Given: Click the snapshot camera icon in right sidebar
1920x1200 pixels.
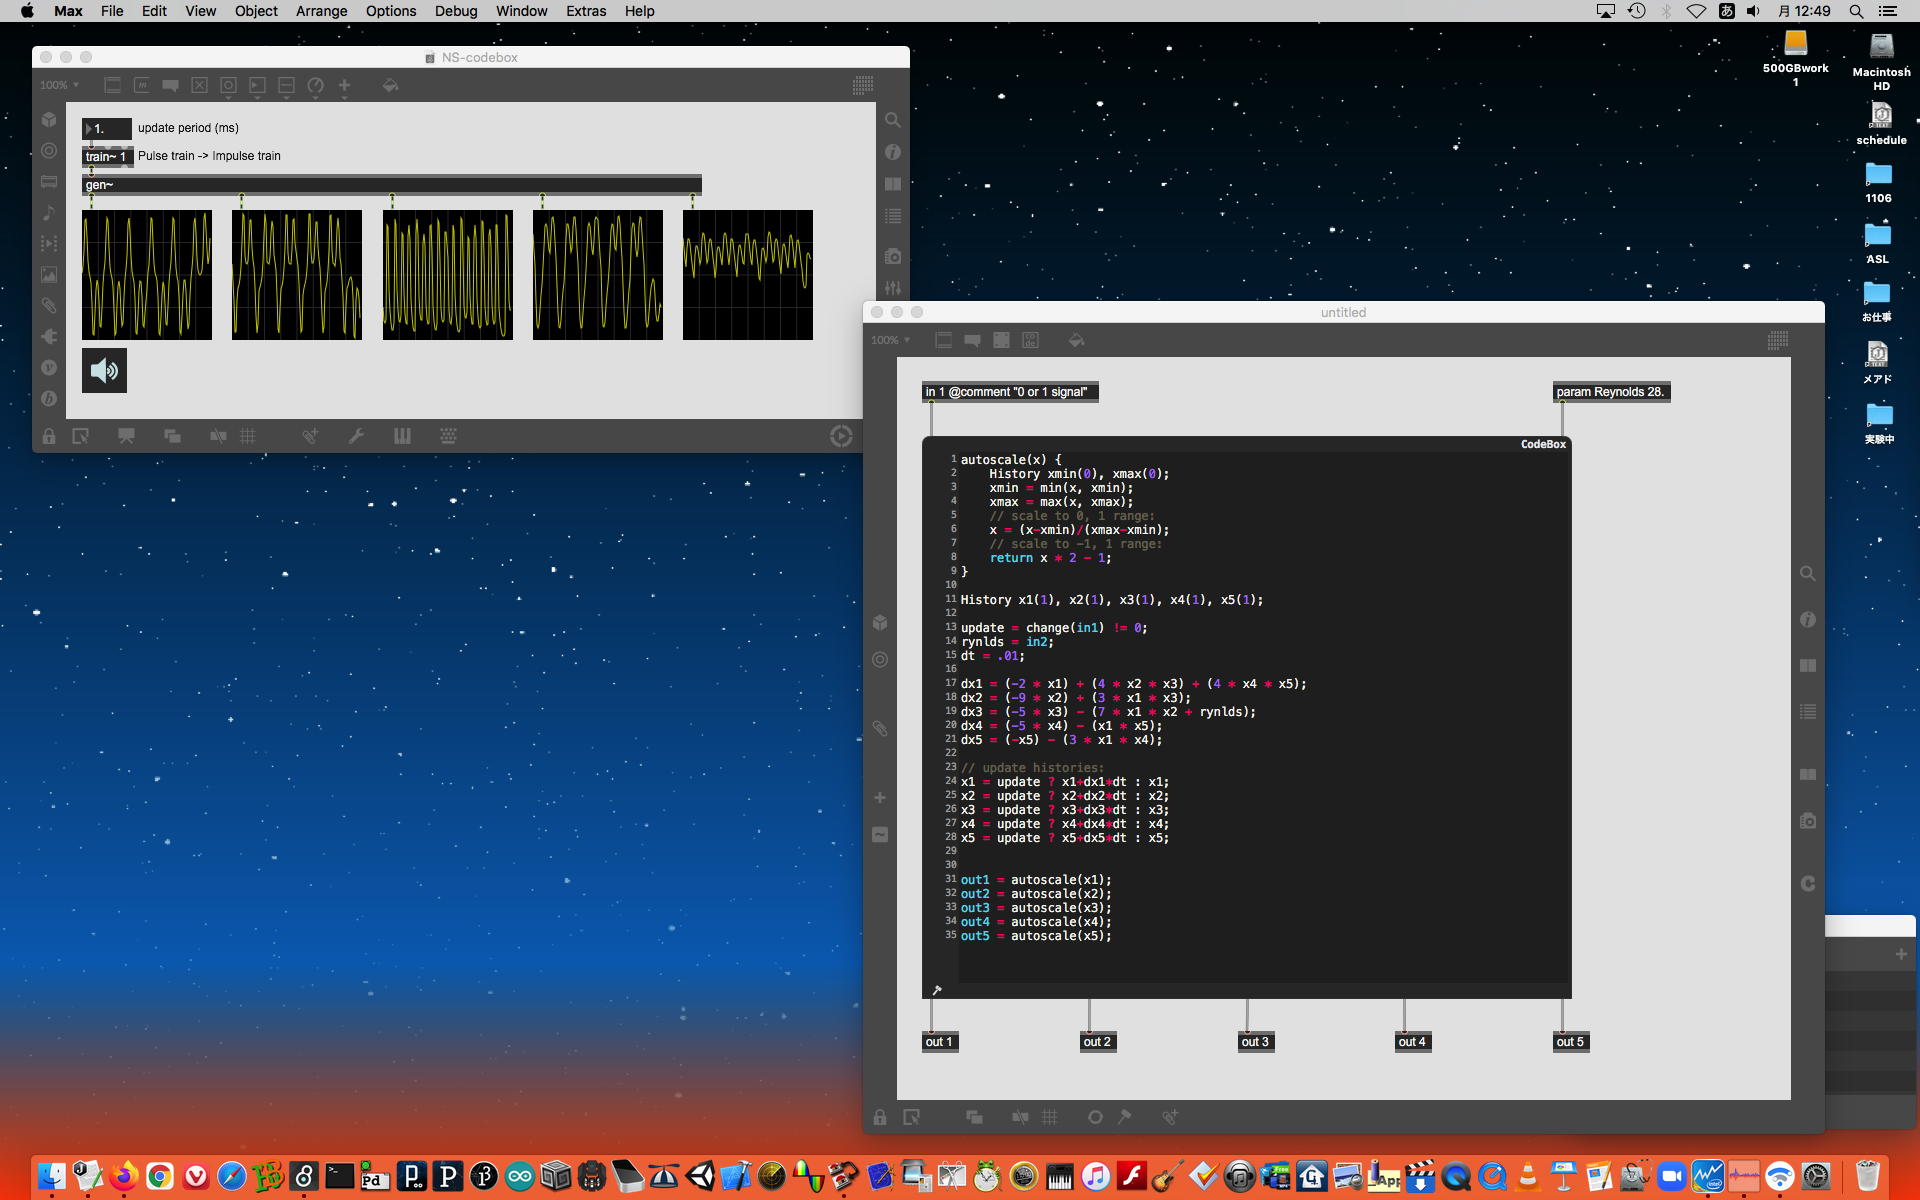Looking at the screenshot, I should (x=893, y=257).
